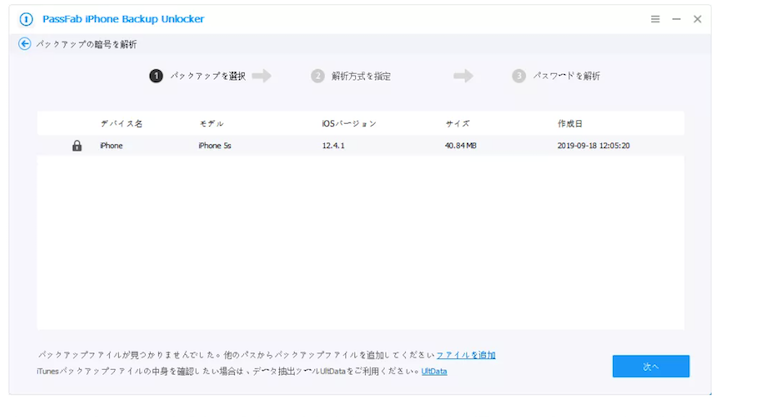Image resolution: width=765 pixels, height=417 pixels.
Task: Select step 1 バックアップを選択
Action: [x=198, y=76]
